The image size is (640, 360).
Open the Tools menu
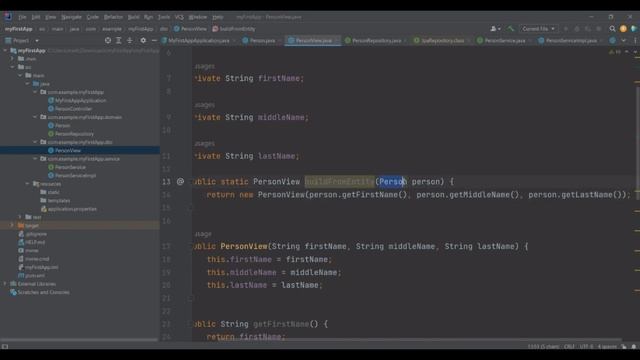pos(164,17)
